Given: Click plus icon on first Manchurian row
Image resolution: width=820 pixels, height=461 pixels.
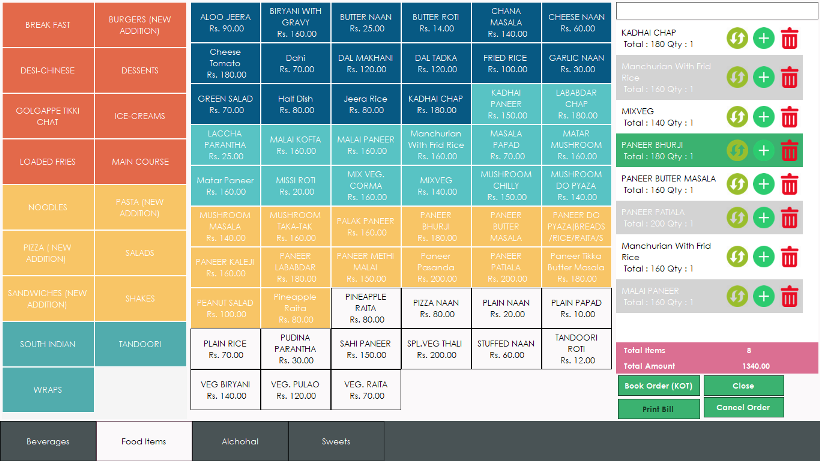Looking at the screenshot, I should [764, 77].
